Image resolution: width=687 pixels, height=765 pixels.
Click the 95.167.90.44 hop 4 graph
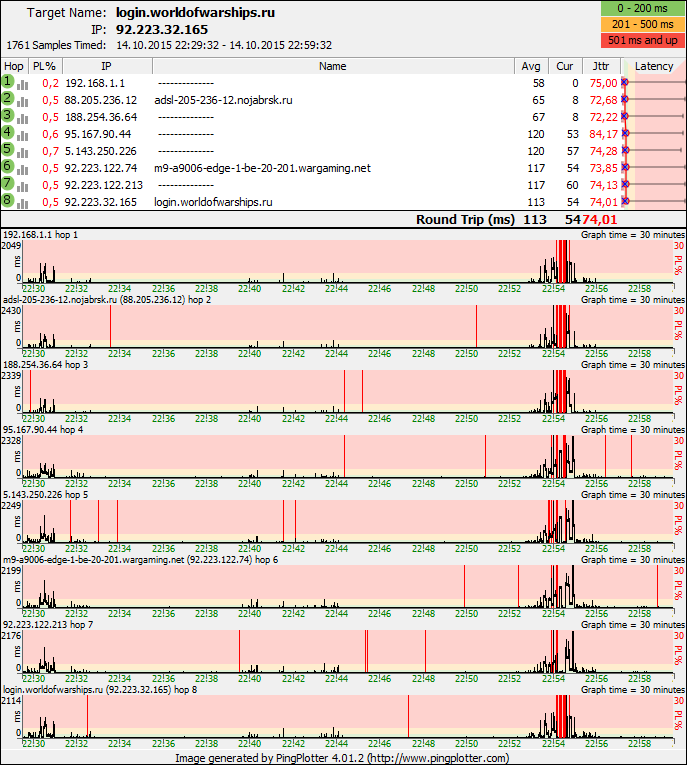point(348,456)
